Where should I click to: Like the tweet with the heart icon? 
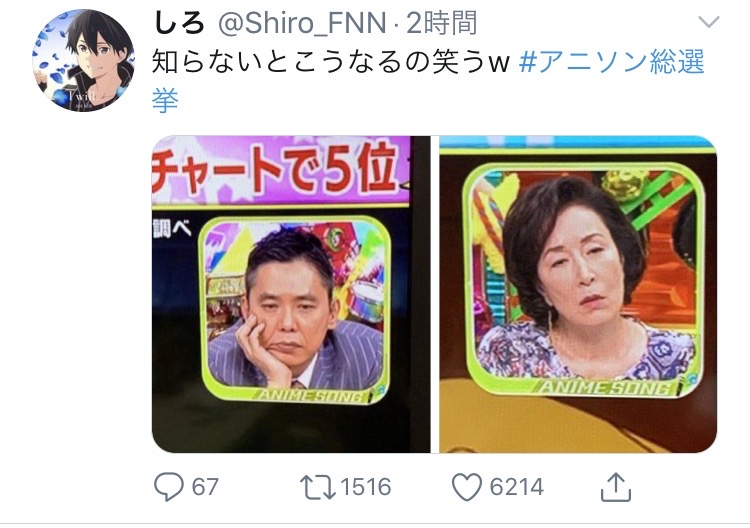click(x=466, y=487)
